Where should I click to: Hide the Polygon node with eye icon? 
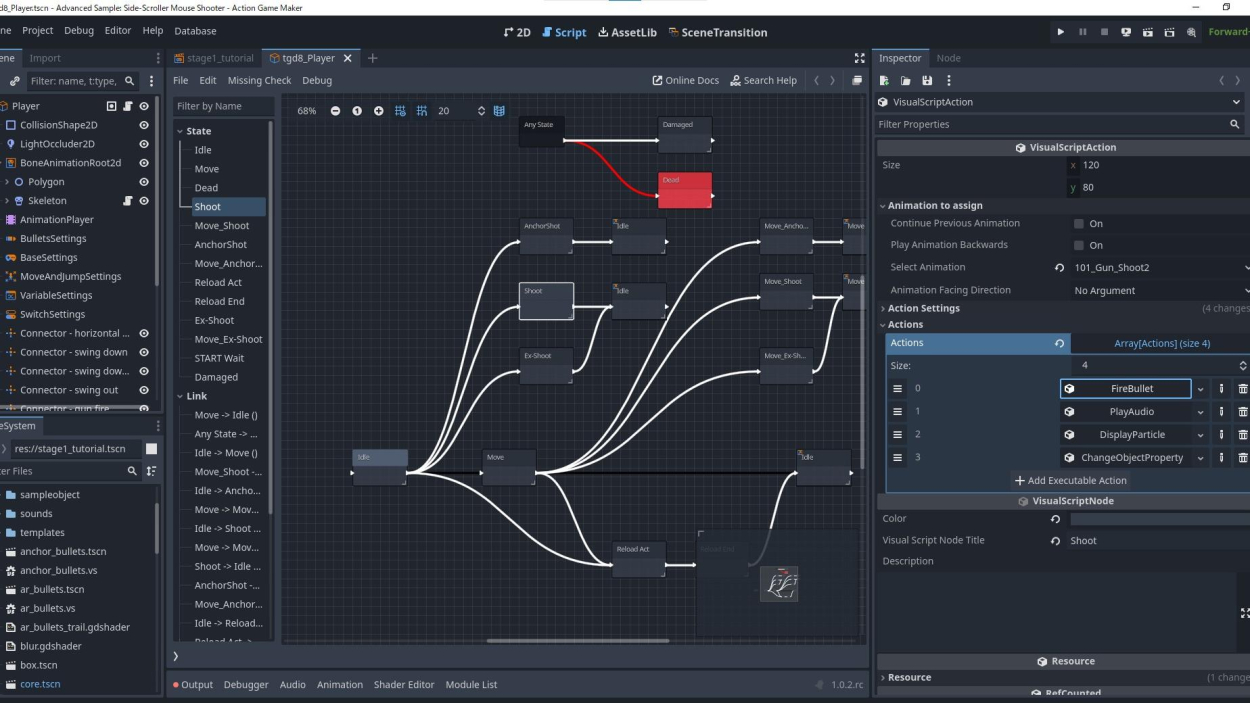pyautogui.click(x=144, y=182)
